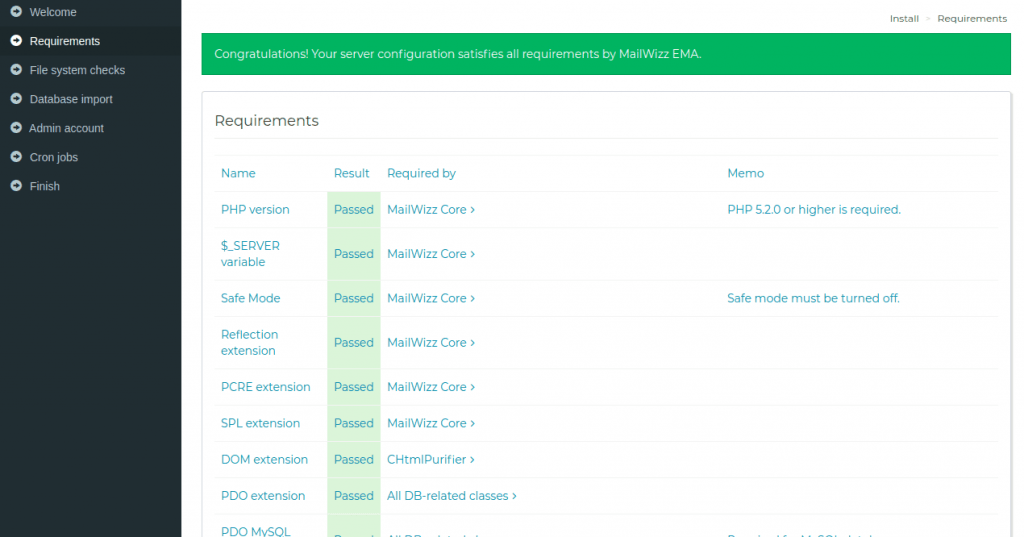Screen dimensions: 1024x537
Task: Click the Memo column header
Action: point(745,173)
